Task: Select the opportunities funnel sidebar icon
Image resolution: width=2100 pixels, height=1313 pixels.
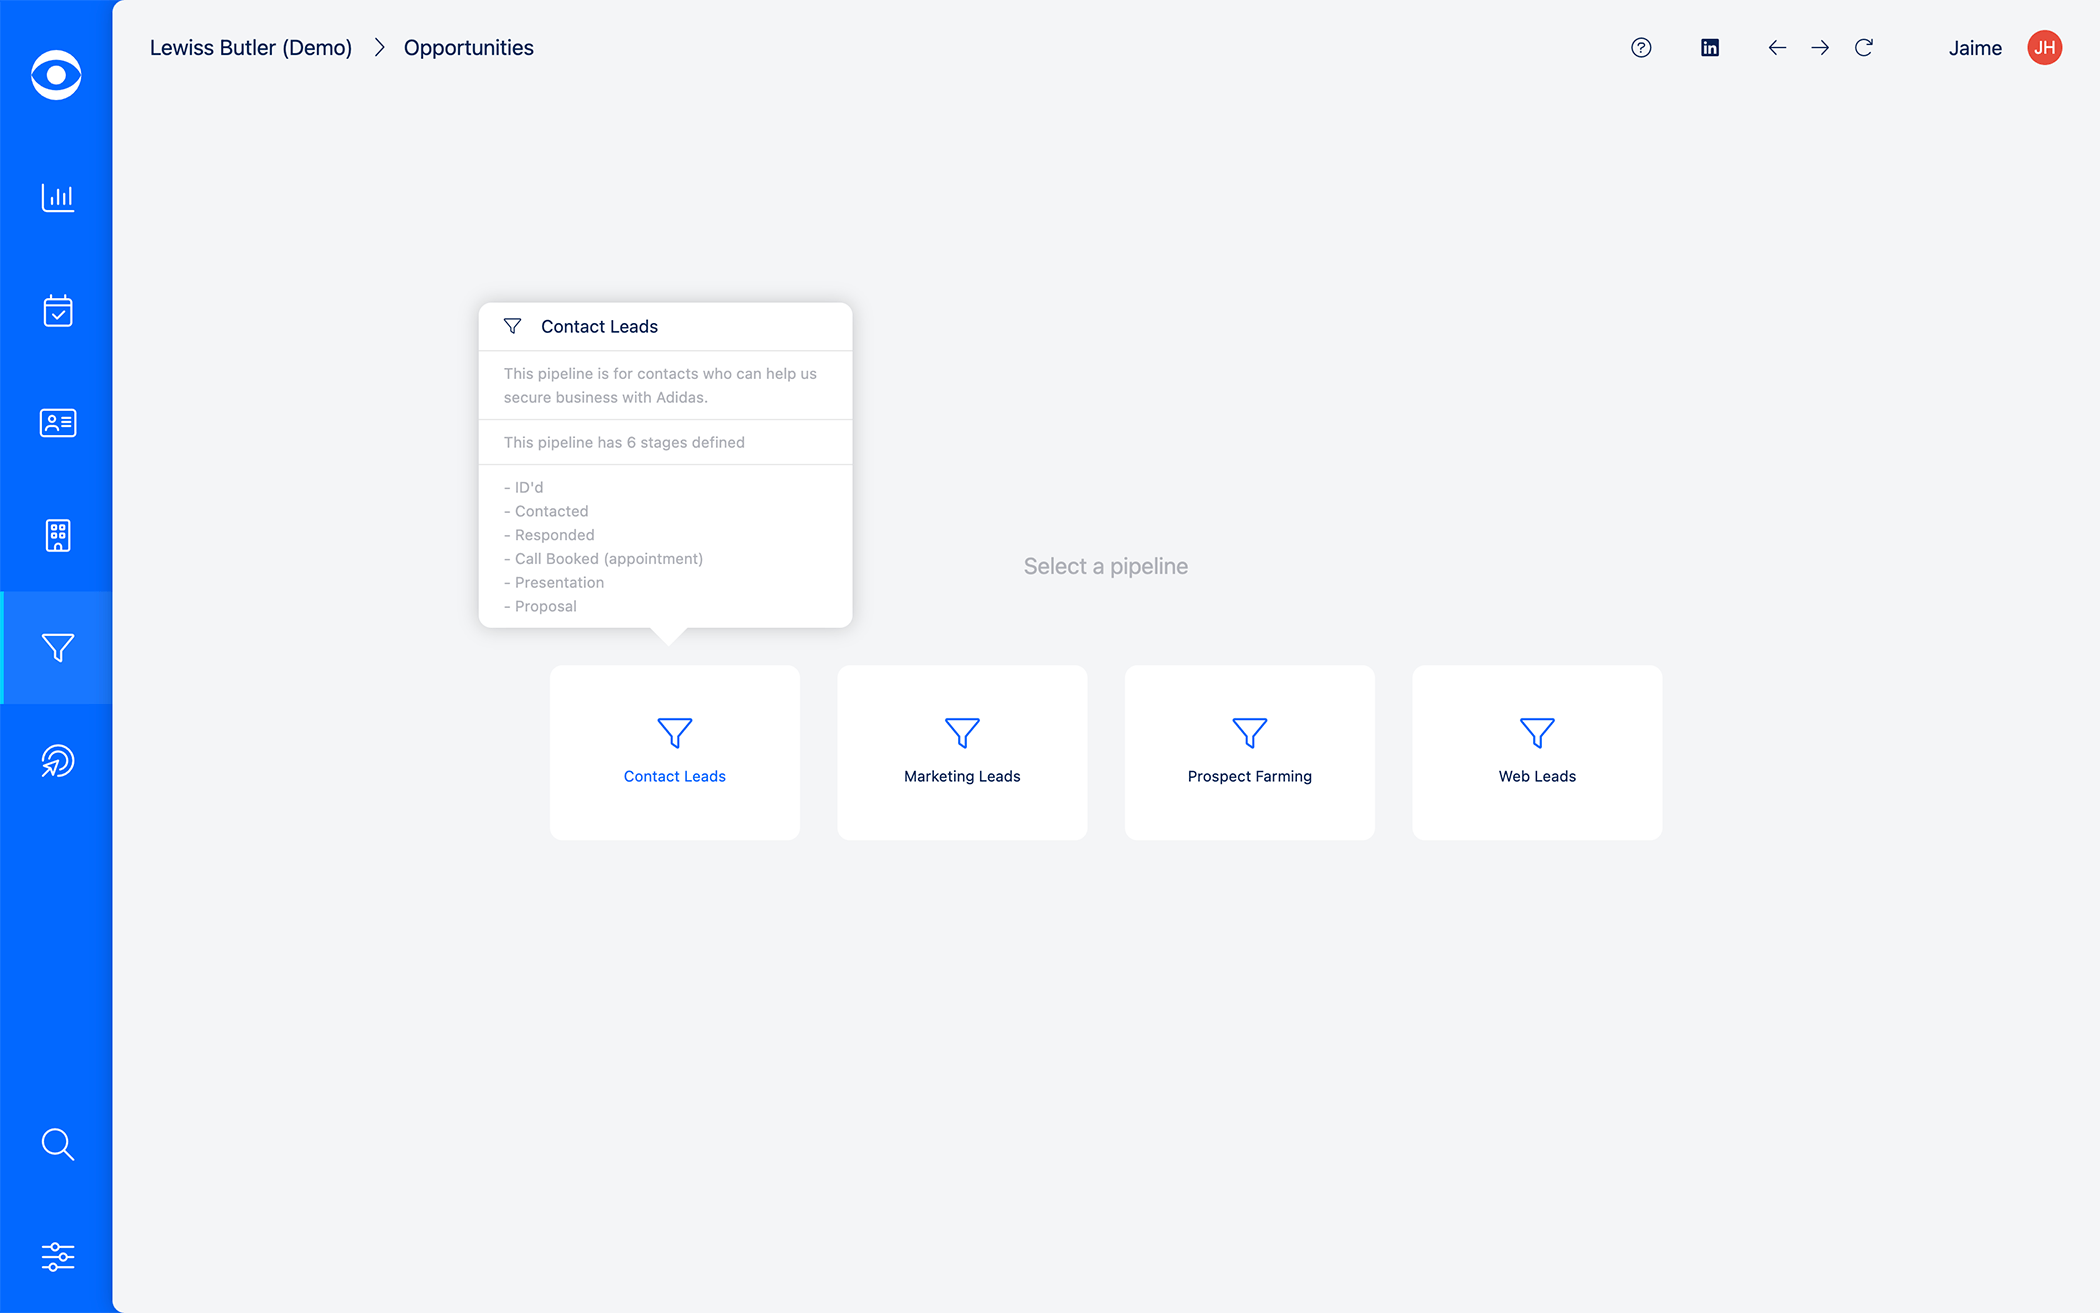Action: point(57,648)
